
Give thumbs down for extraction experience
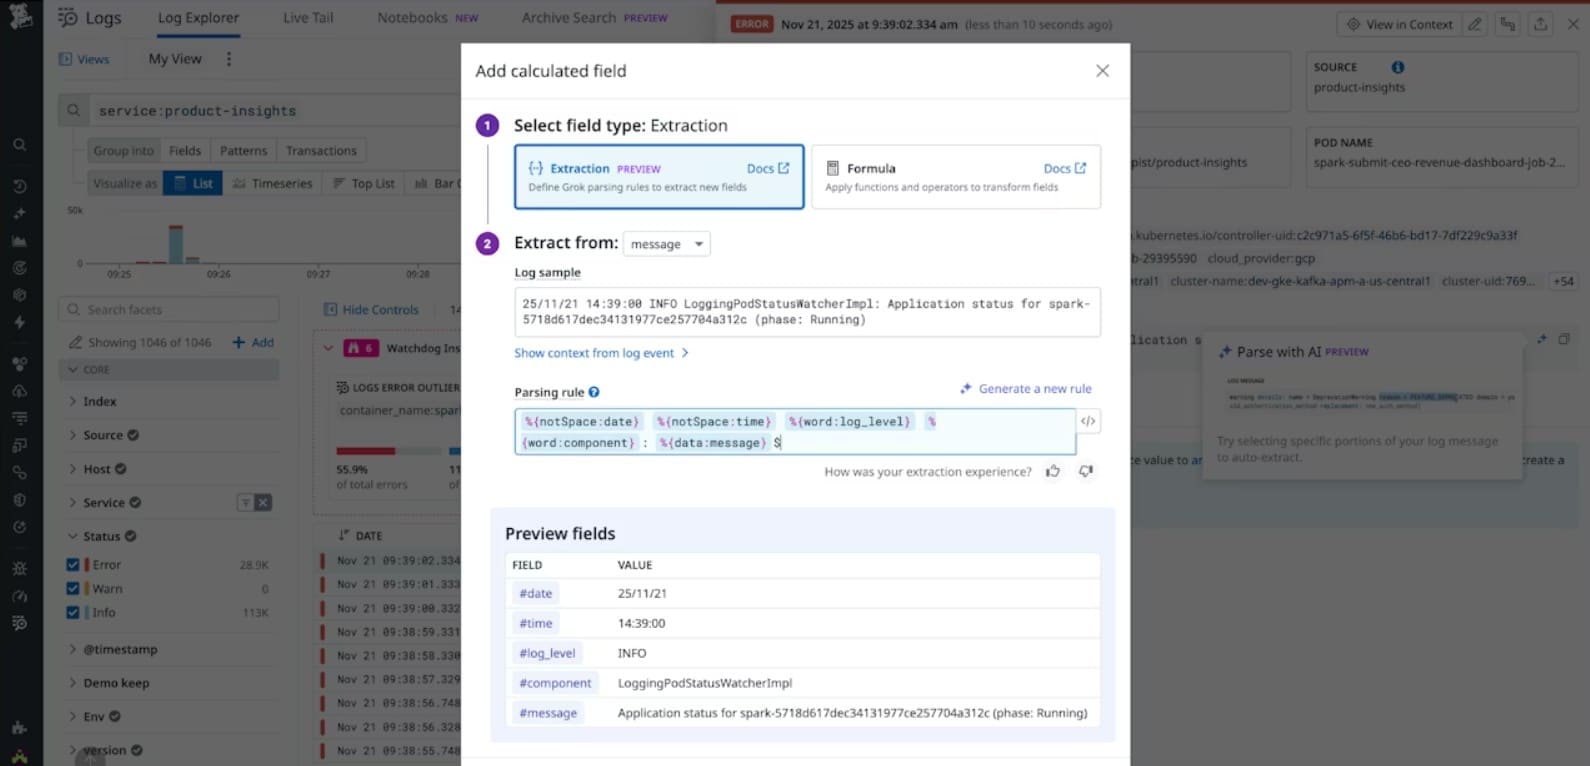(x=1086, y=471)
